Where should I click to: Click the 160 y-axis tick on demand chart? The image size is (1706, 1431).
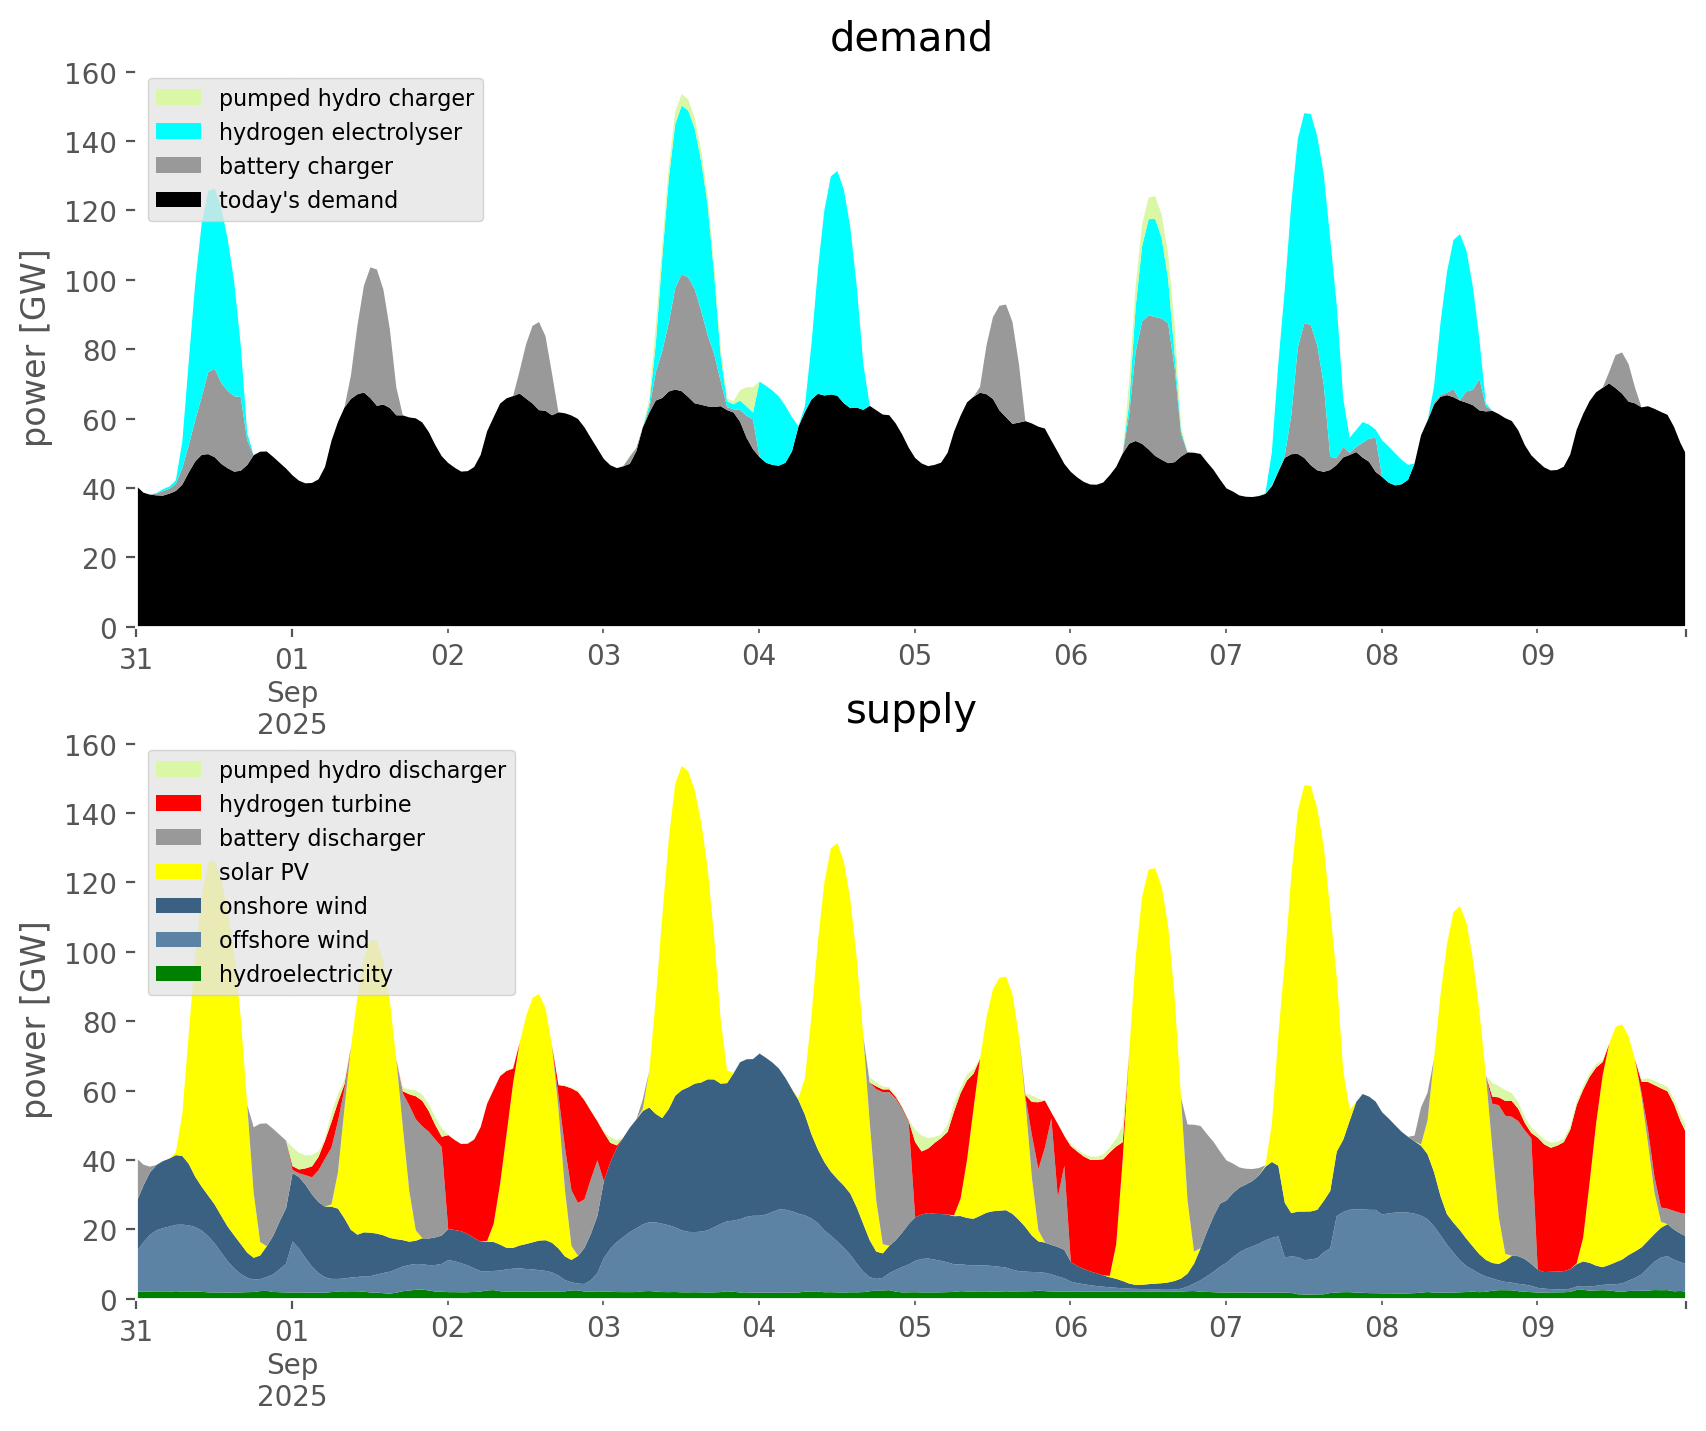click(x=91, y=74)
